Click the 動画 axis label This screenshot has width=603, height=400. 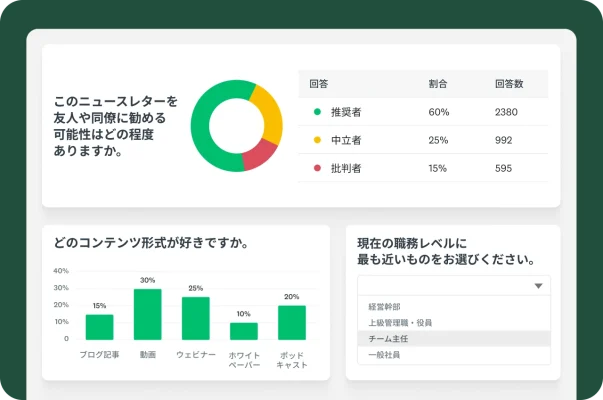(x=148, y=355)
